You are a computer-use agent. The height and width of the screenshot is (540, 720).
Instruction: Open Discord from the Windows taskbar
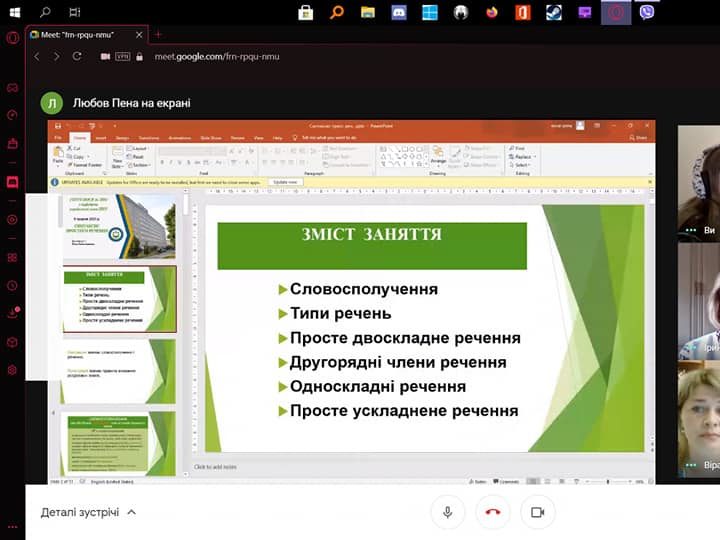[398, 13]
